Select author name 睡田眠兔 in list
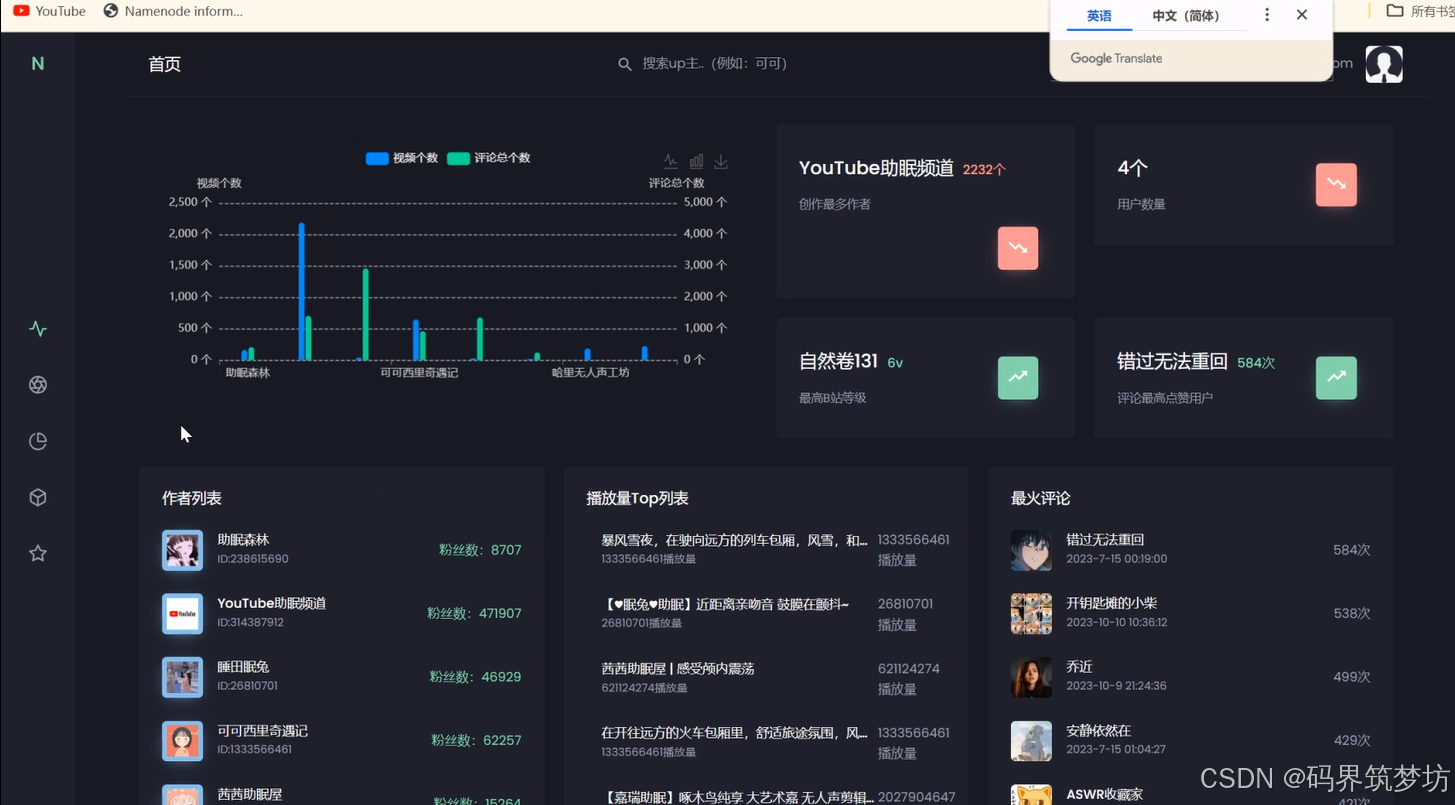This screenshot has width=1455, height=805. (x=243, y=667)
